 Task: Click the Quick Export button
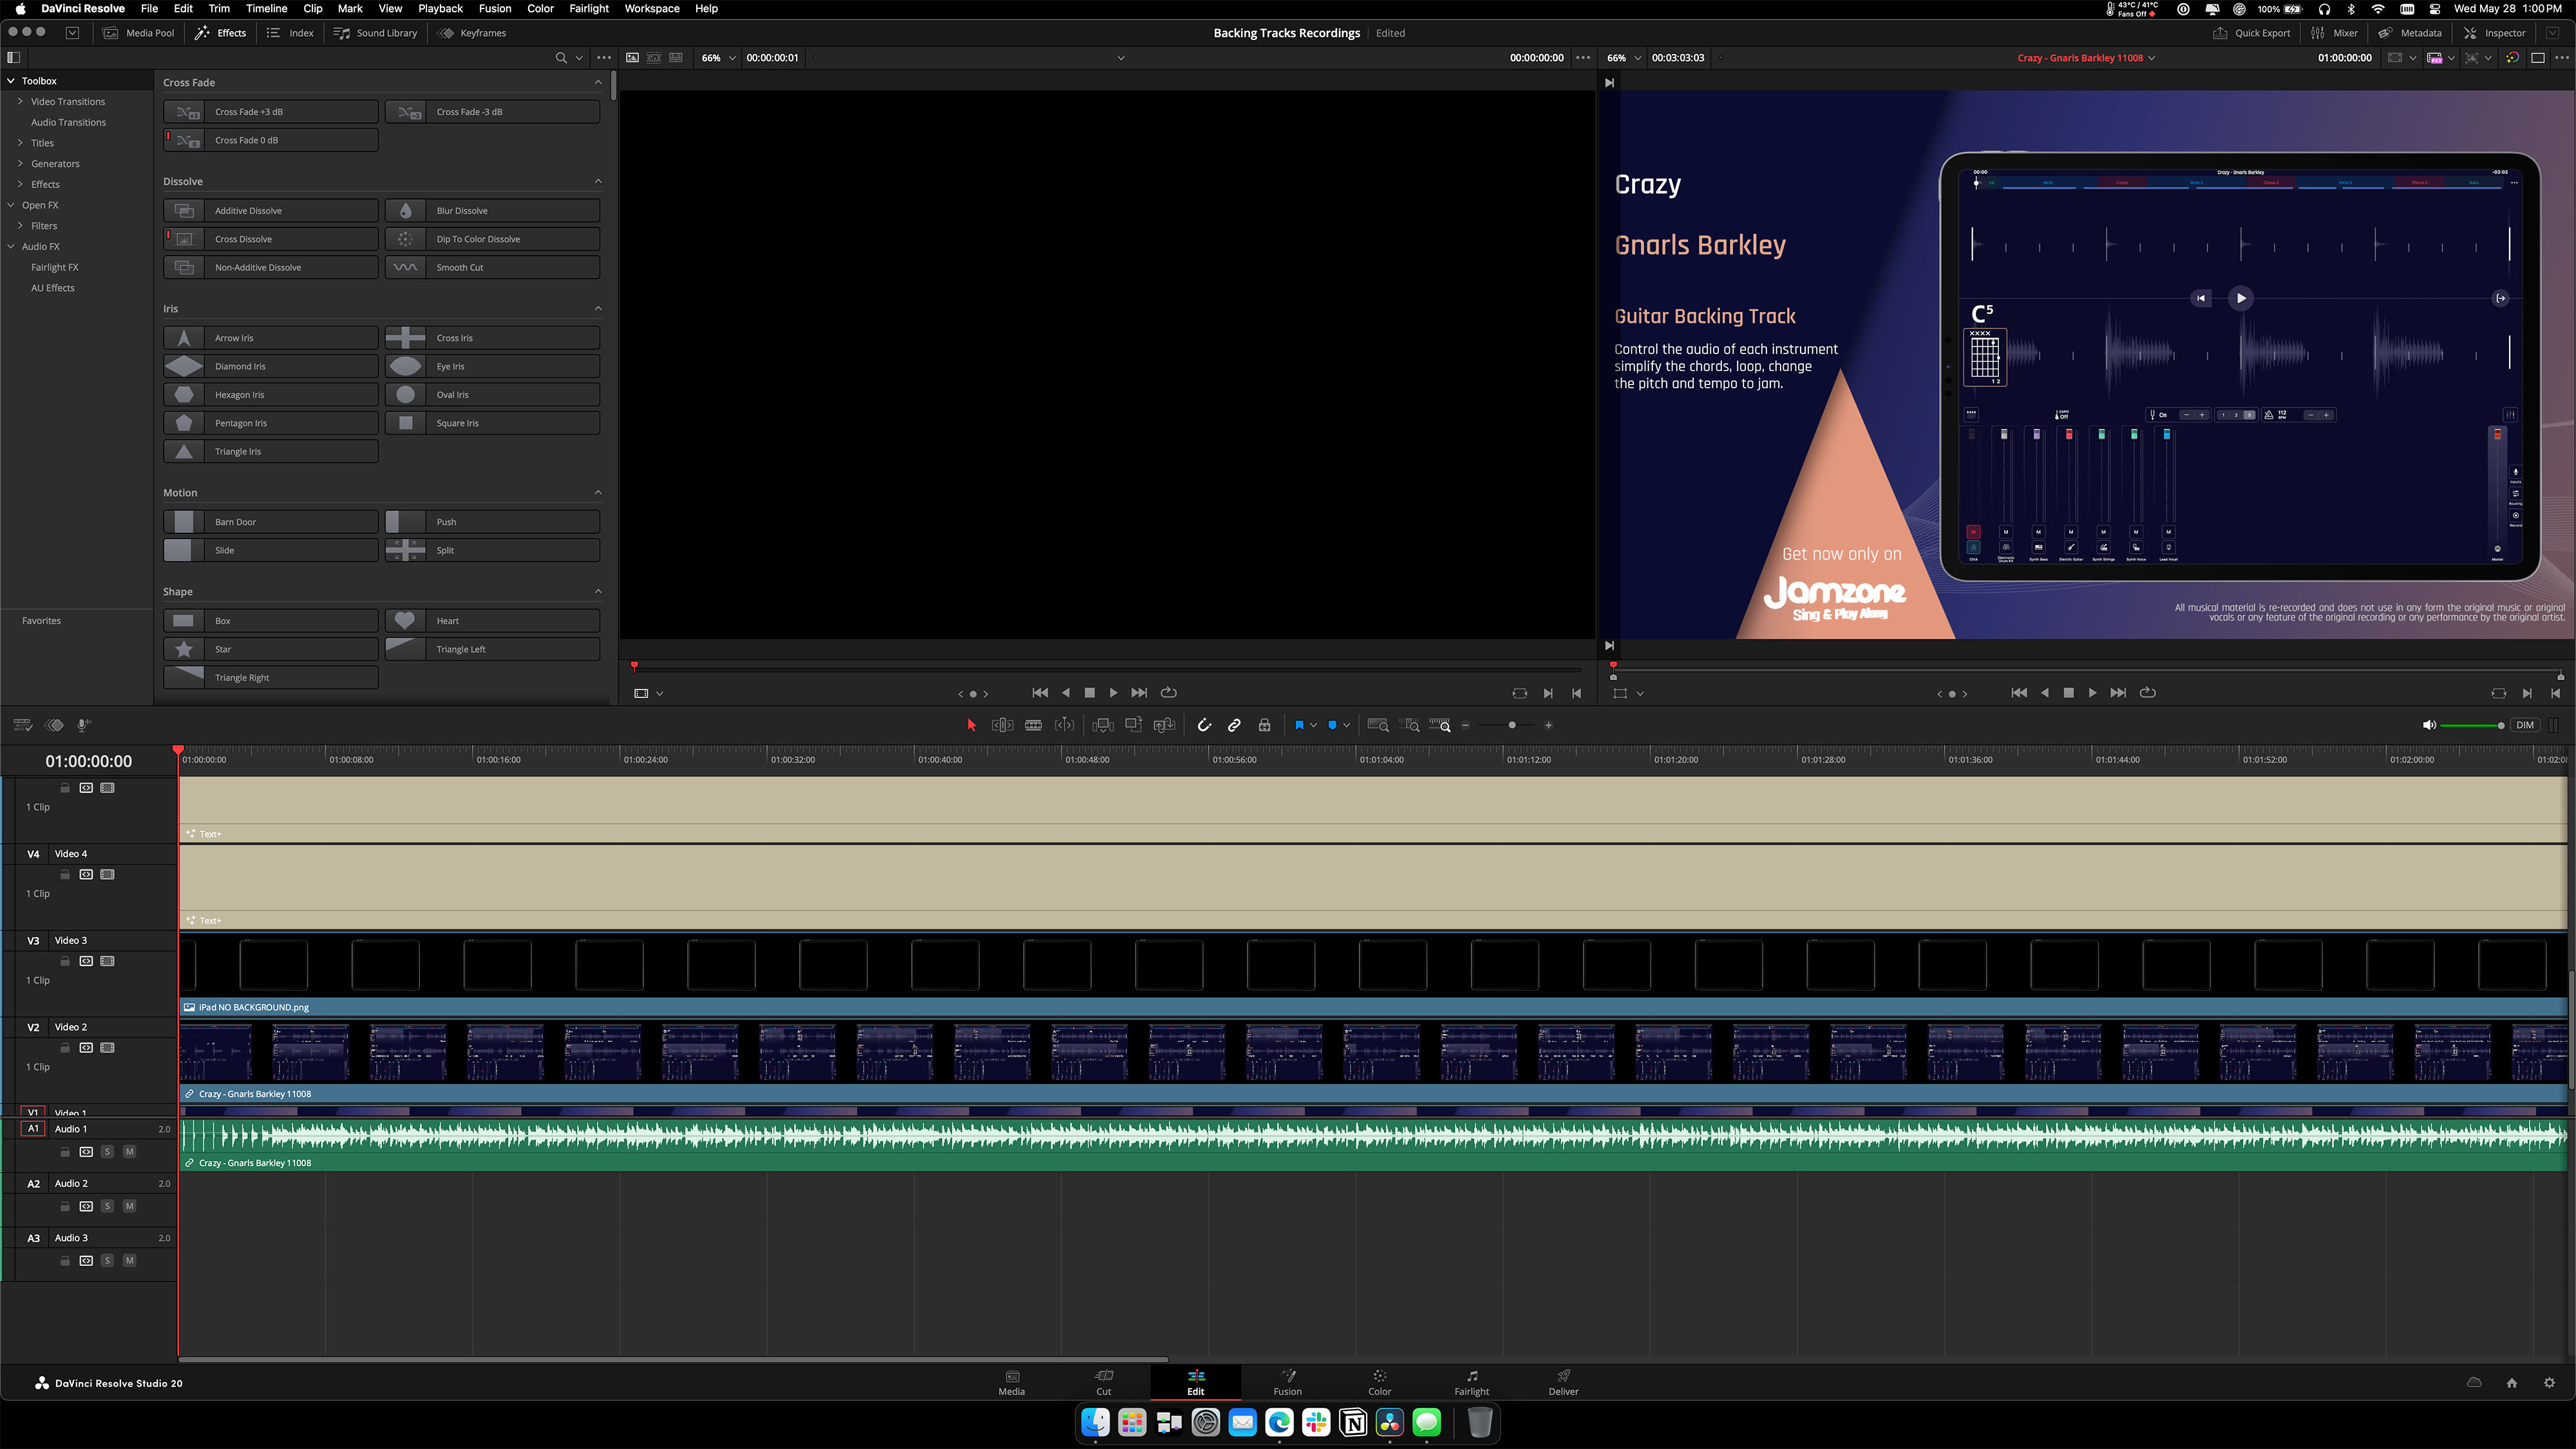(x=2251, y=33)
